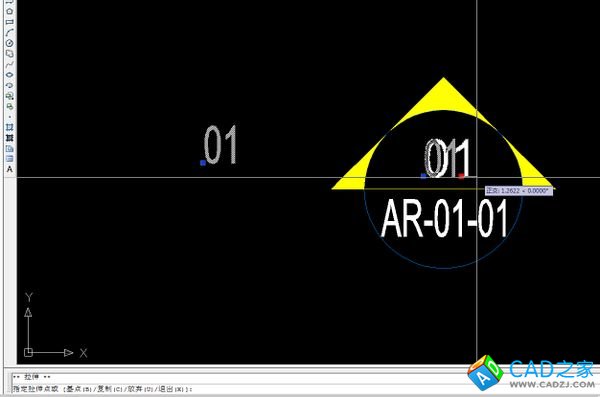Open the www.cadzj.com watermark link
This screenshot has width=600, height=397.
pos(552,384)
